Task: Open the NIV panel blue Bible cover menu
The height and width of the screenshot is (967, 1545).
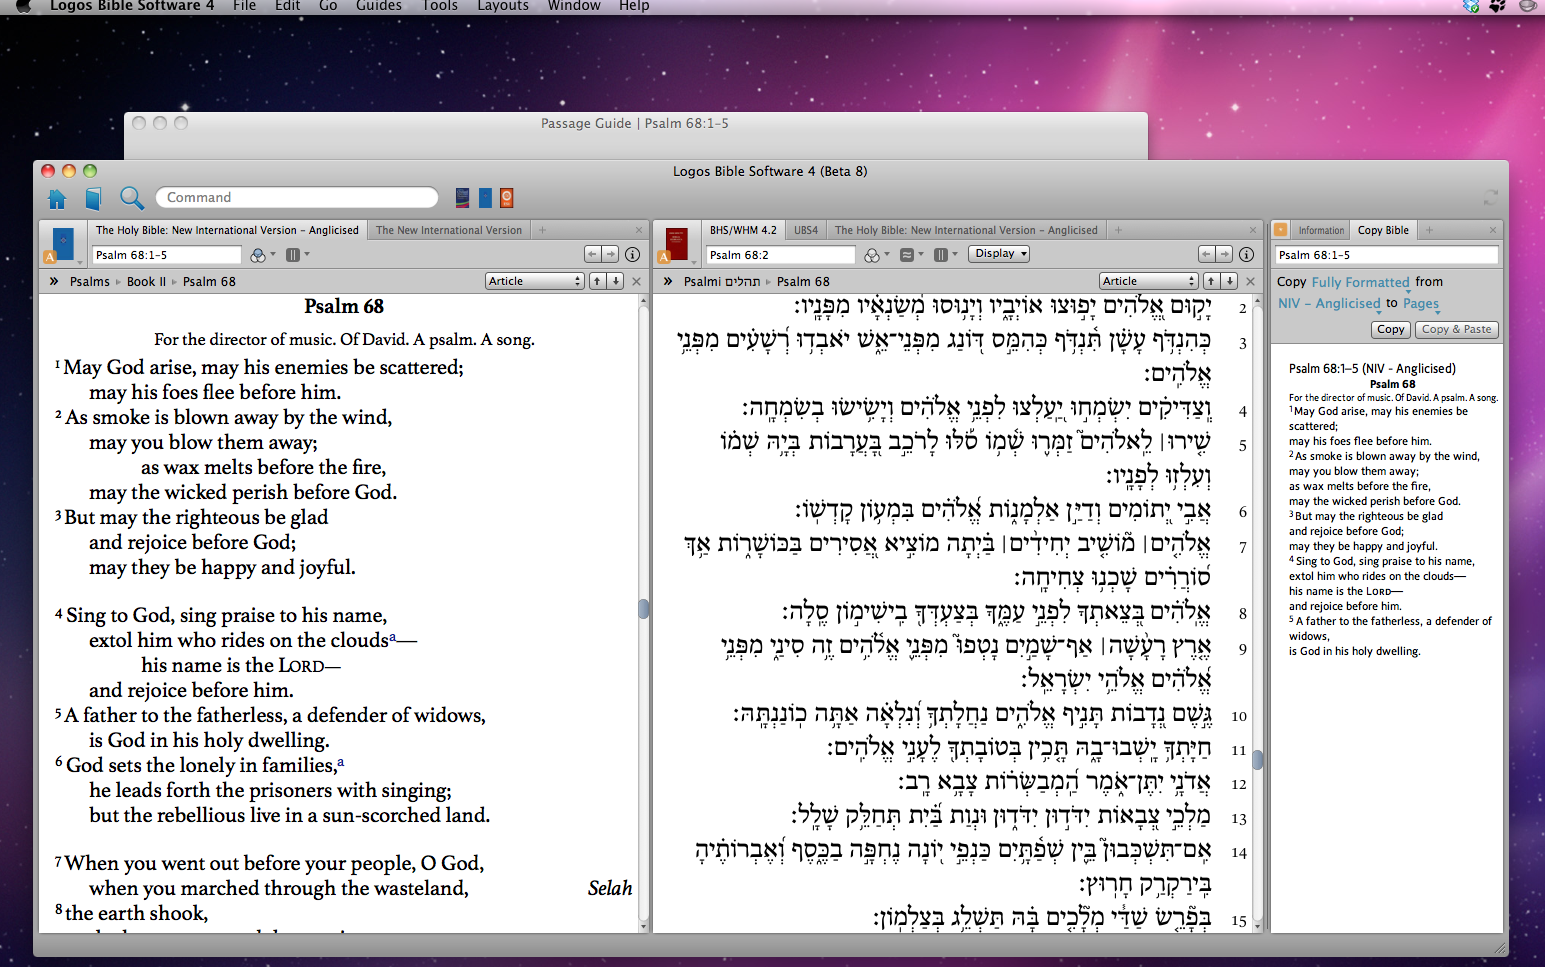Action: 62,245
